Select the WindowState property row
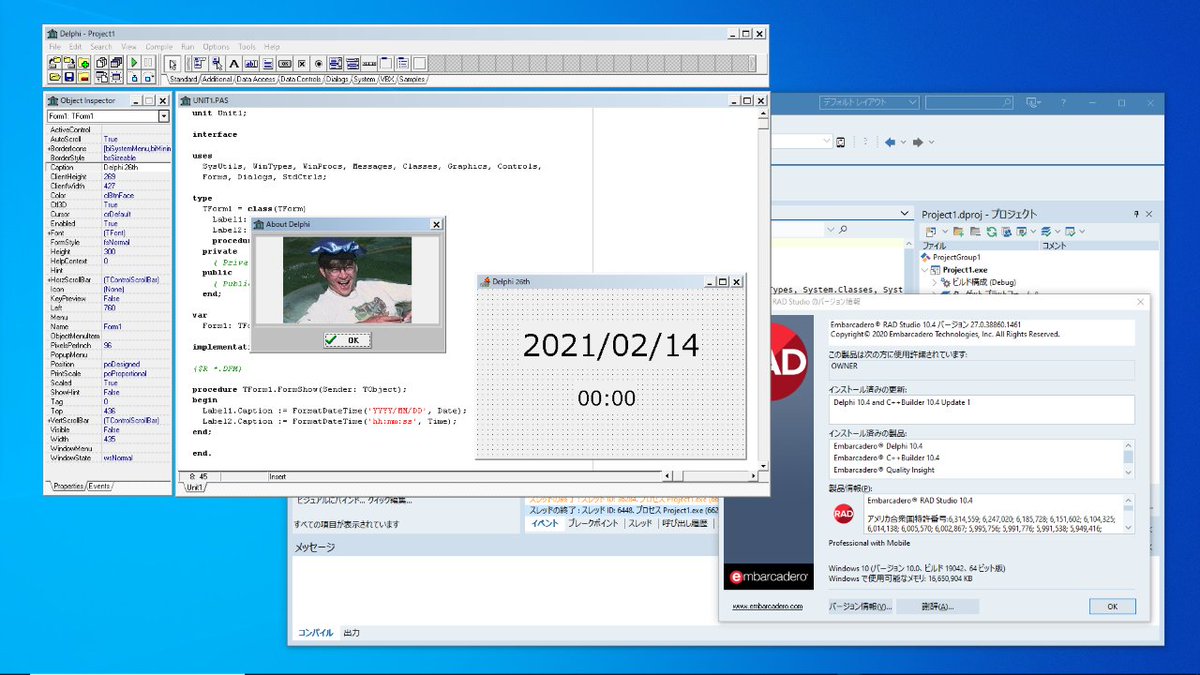1200x675 pixels. coord(108,458)
